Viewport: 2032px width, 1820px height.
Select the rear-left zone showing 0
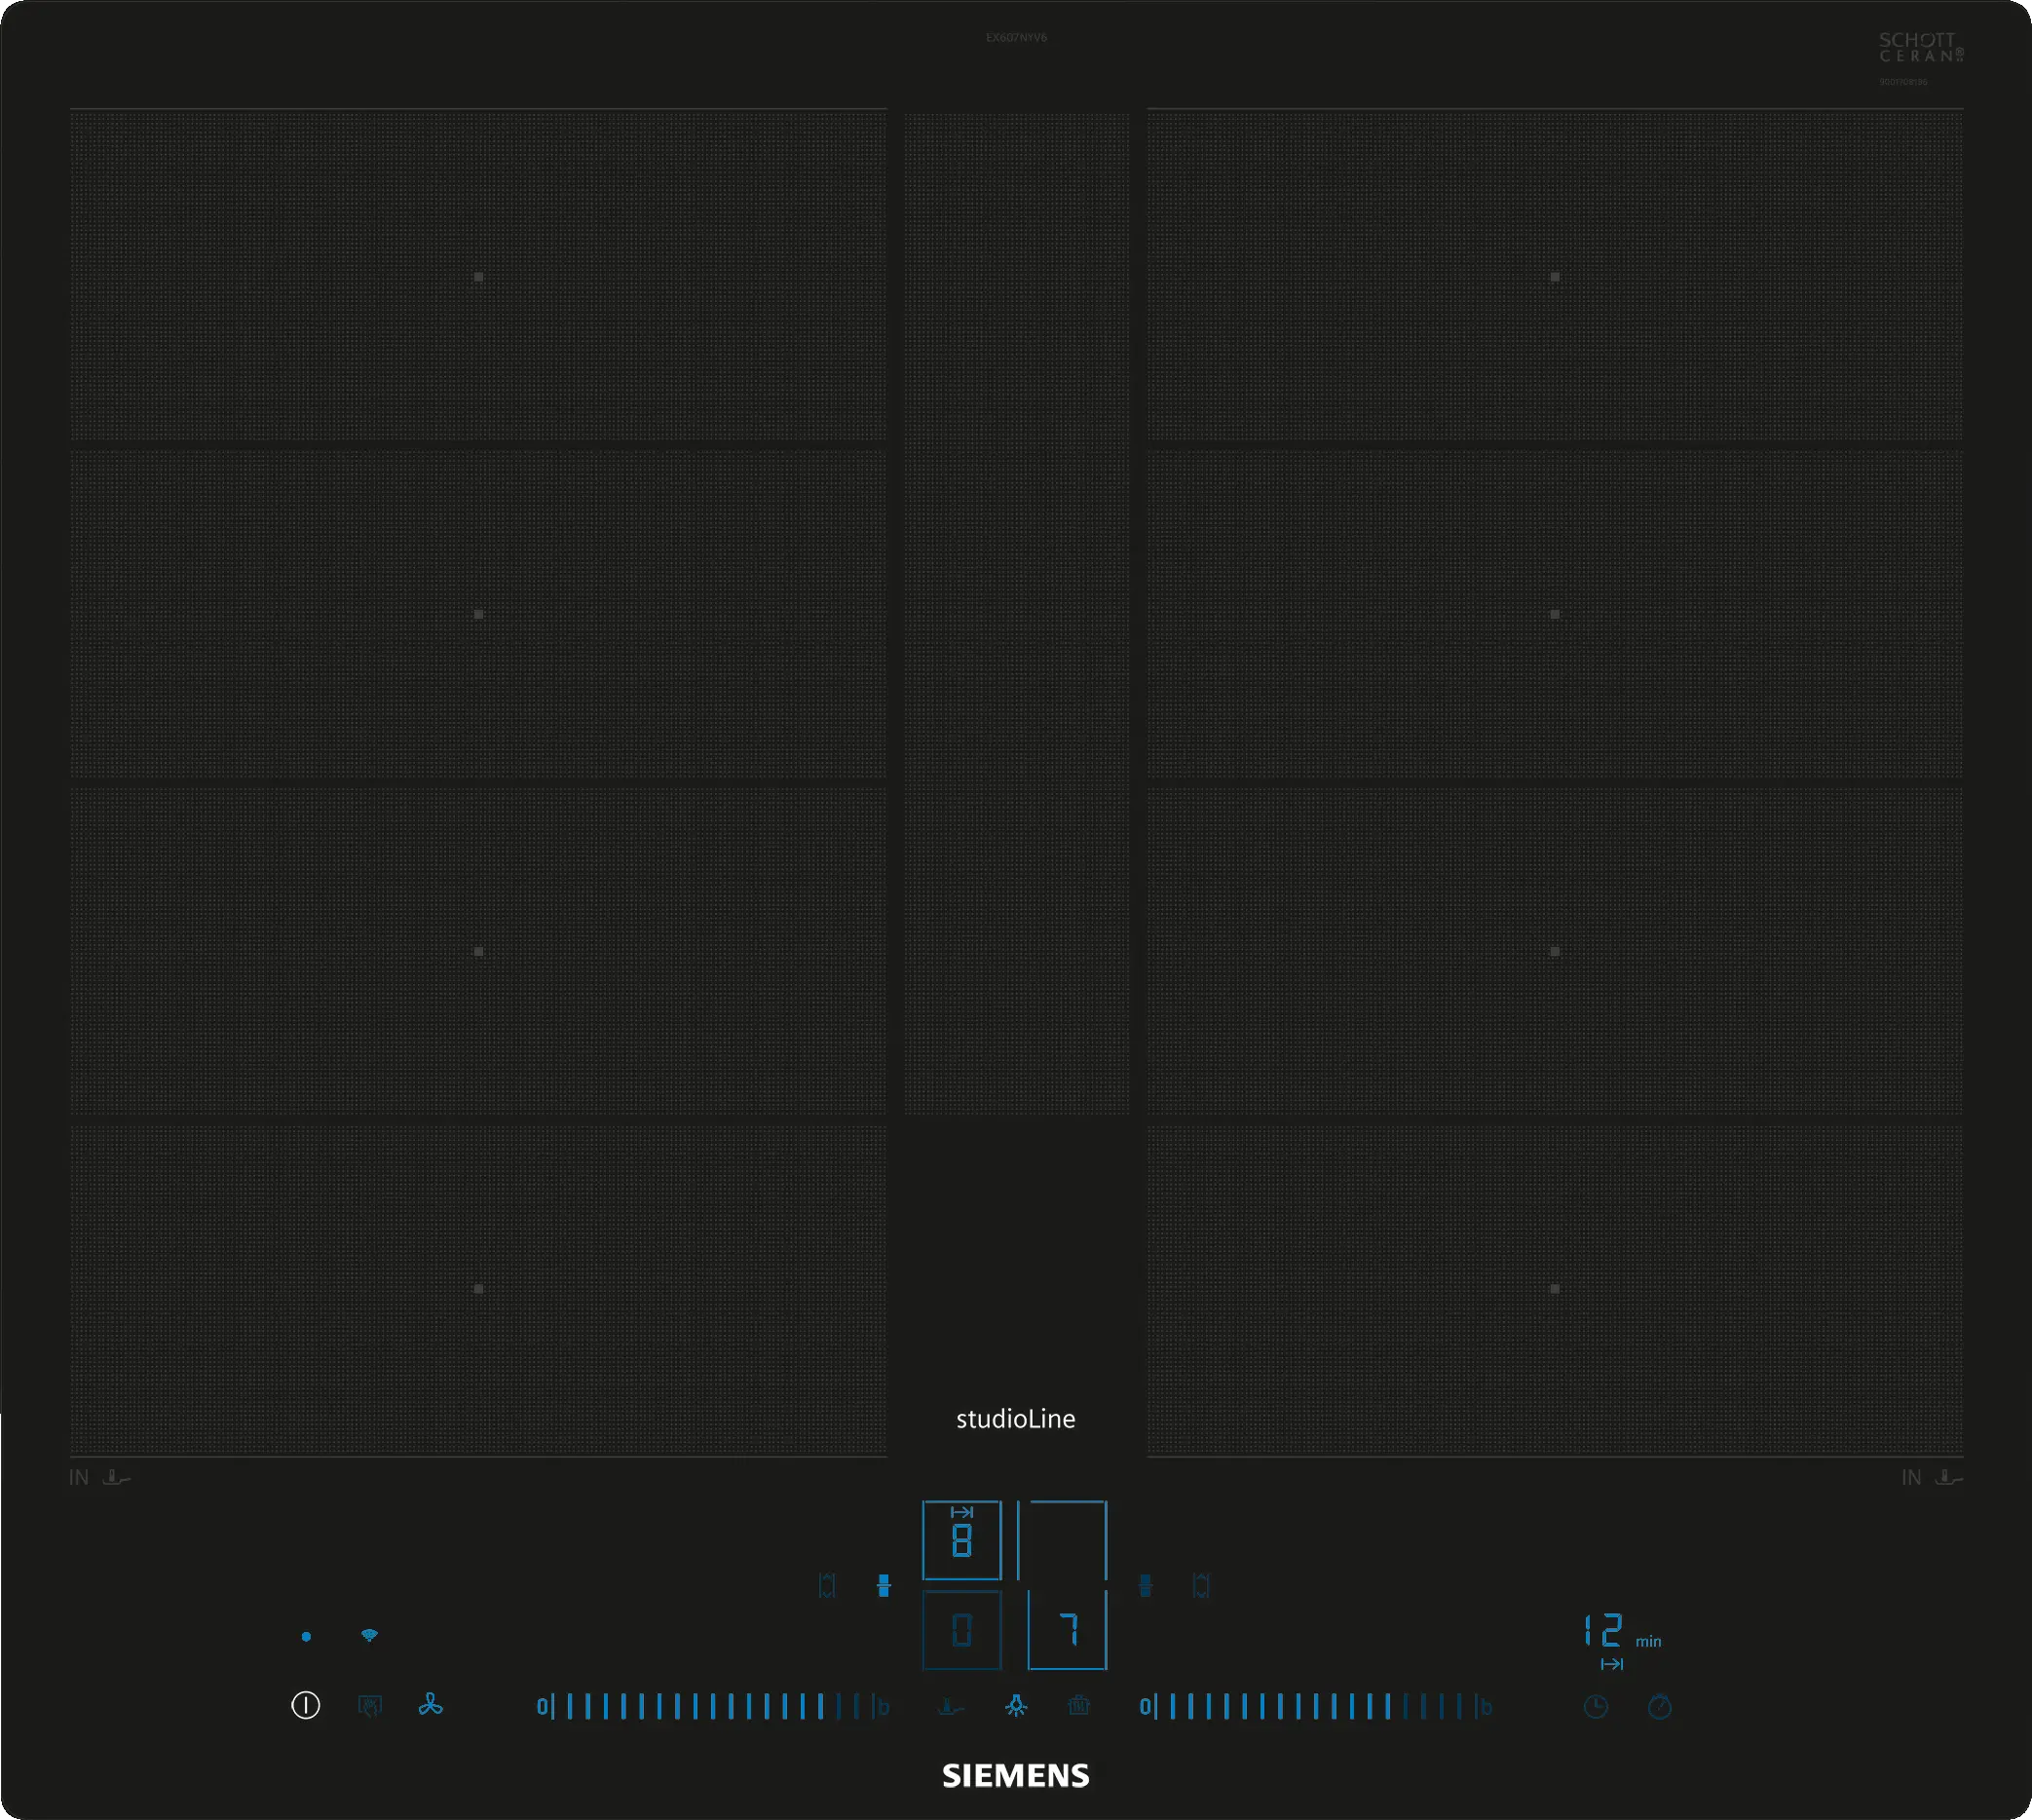pos(962,1631)
